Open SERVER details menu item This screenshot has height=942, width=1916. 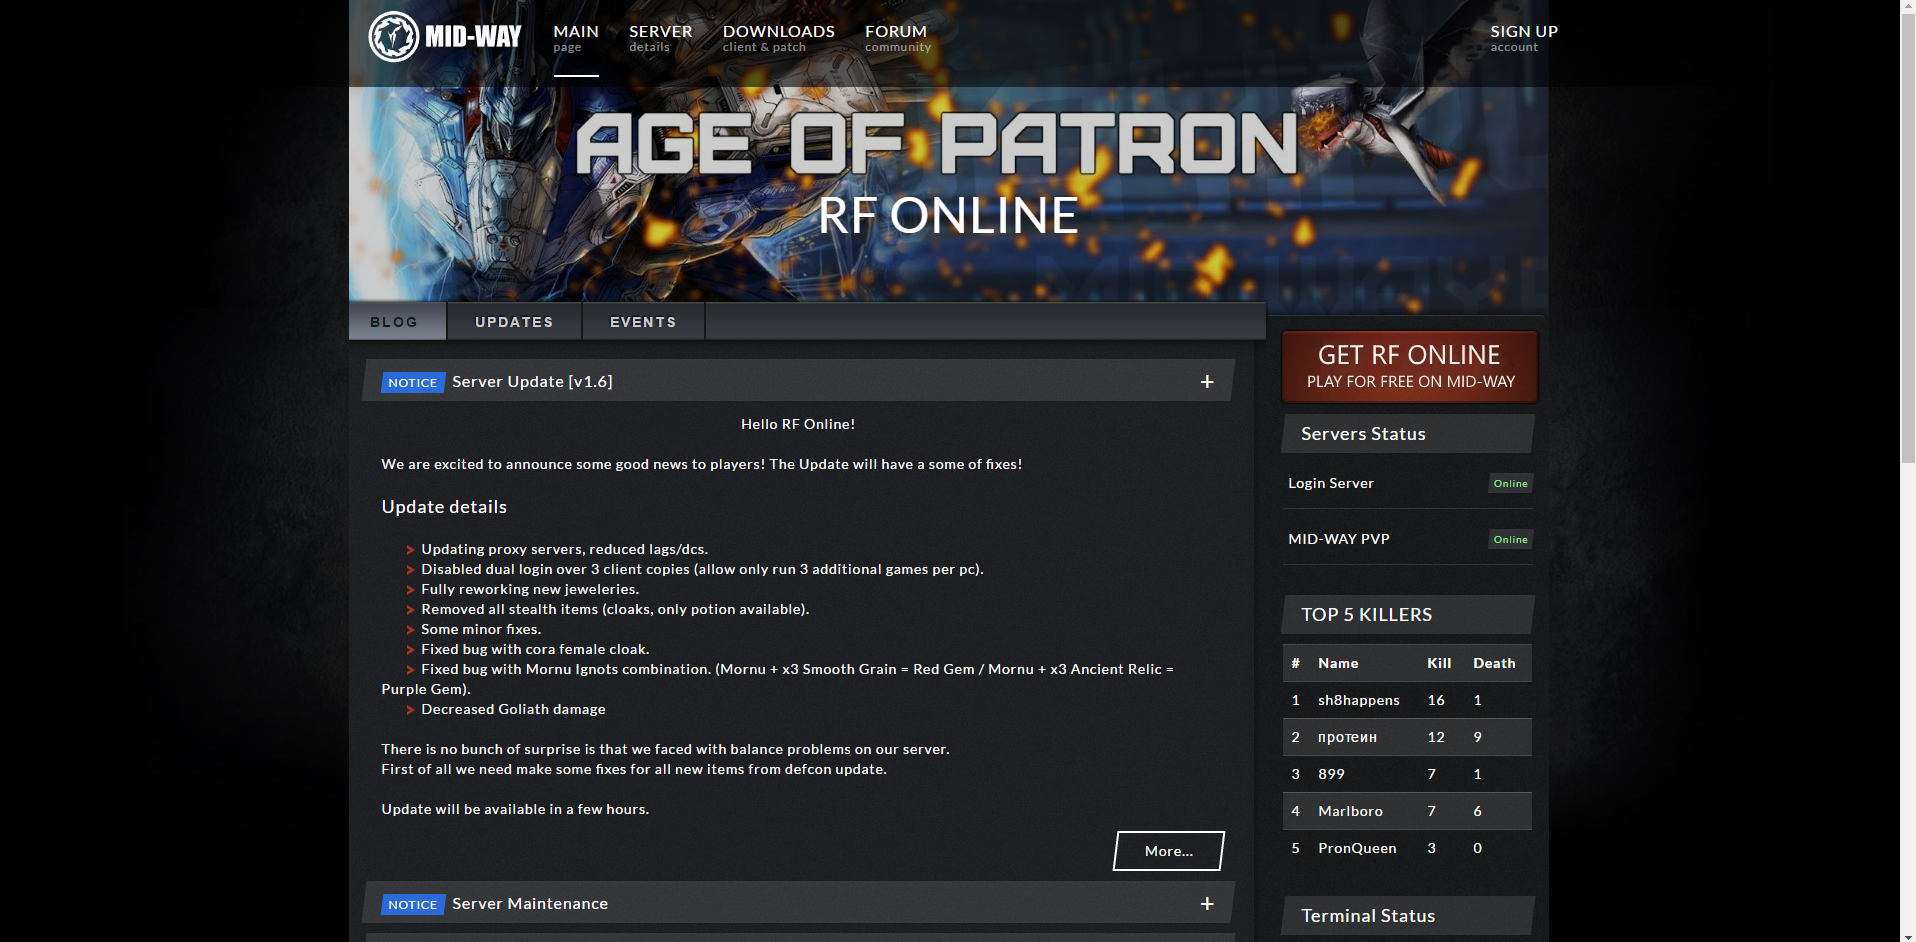(x=660, y=38)
